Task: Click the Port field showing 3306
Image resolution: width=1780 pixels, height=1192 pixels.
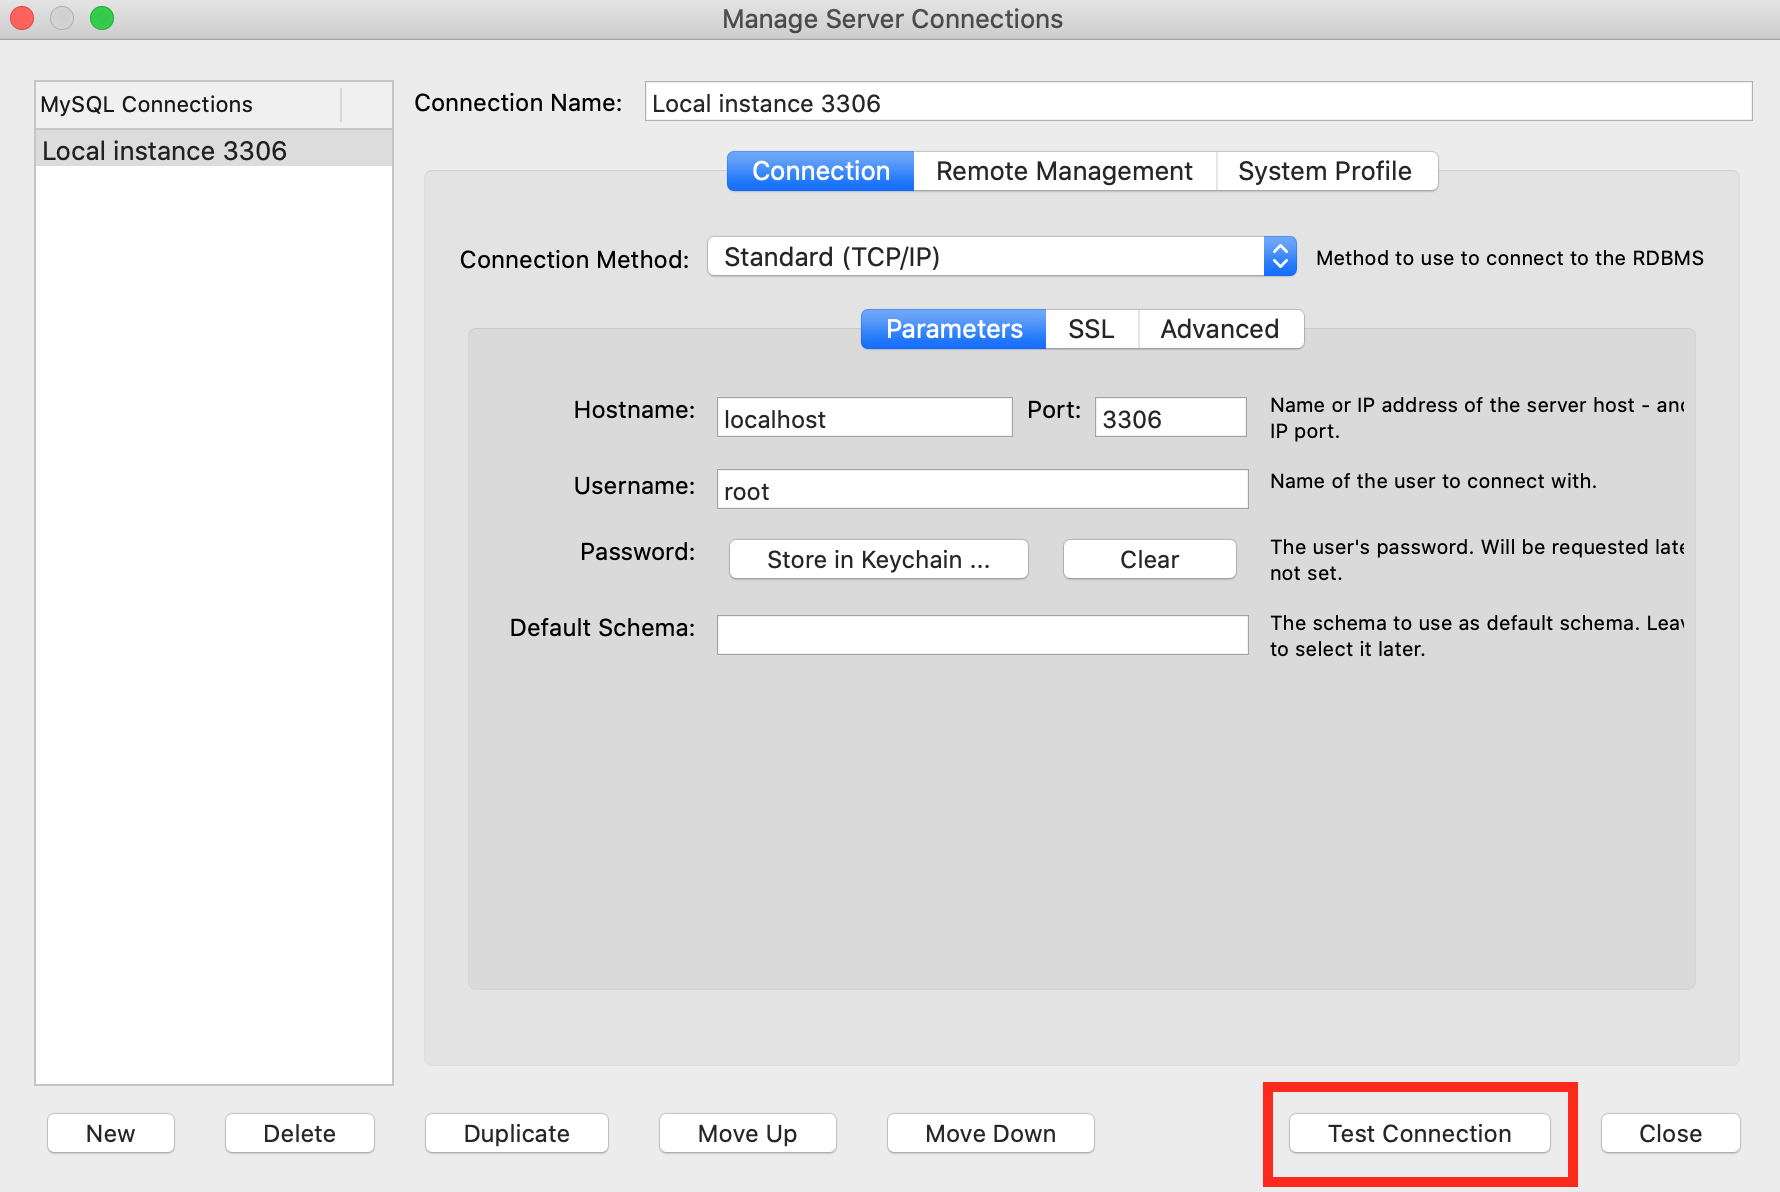Action: pos(1171,417)
